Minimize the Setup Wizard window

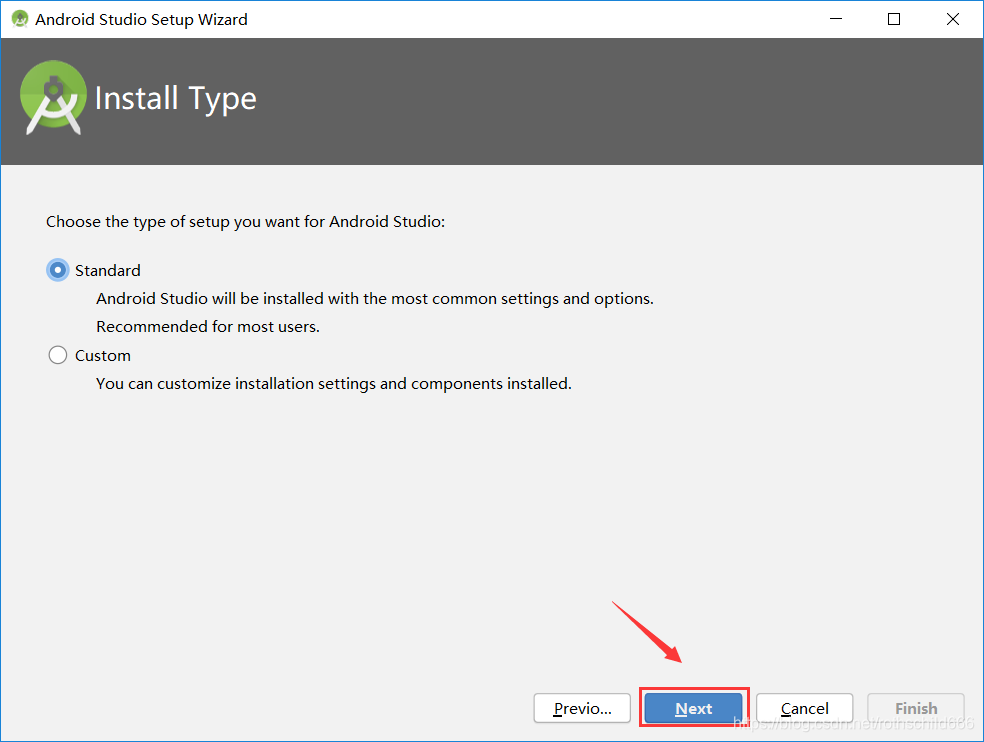coord(836,19)
